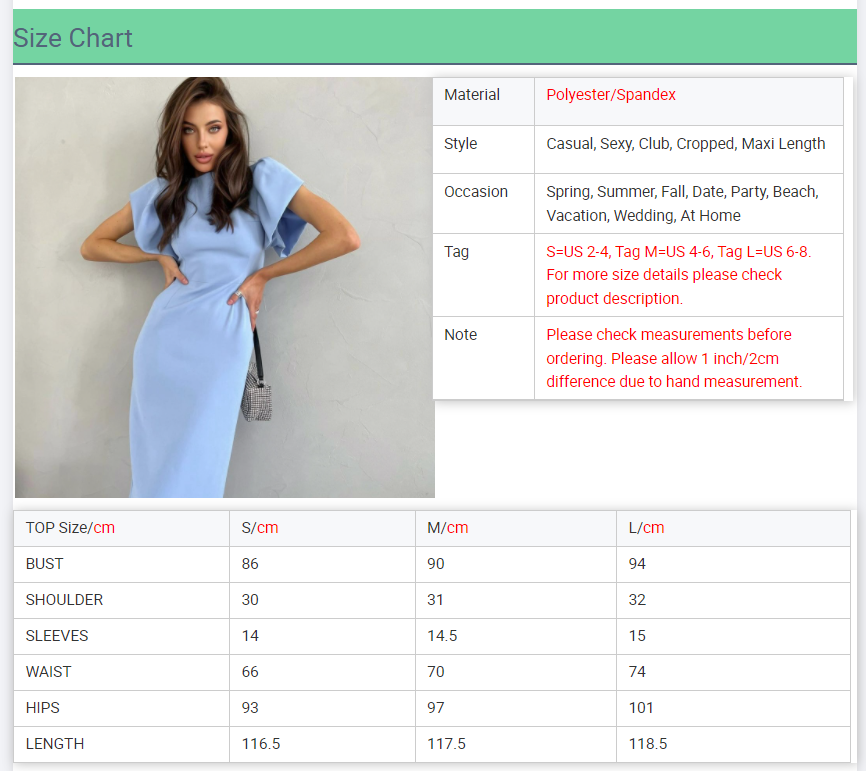Click the Size Chart heading
This screenshot has width=866, height=771.
pos(73,38)
